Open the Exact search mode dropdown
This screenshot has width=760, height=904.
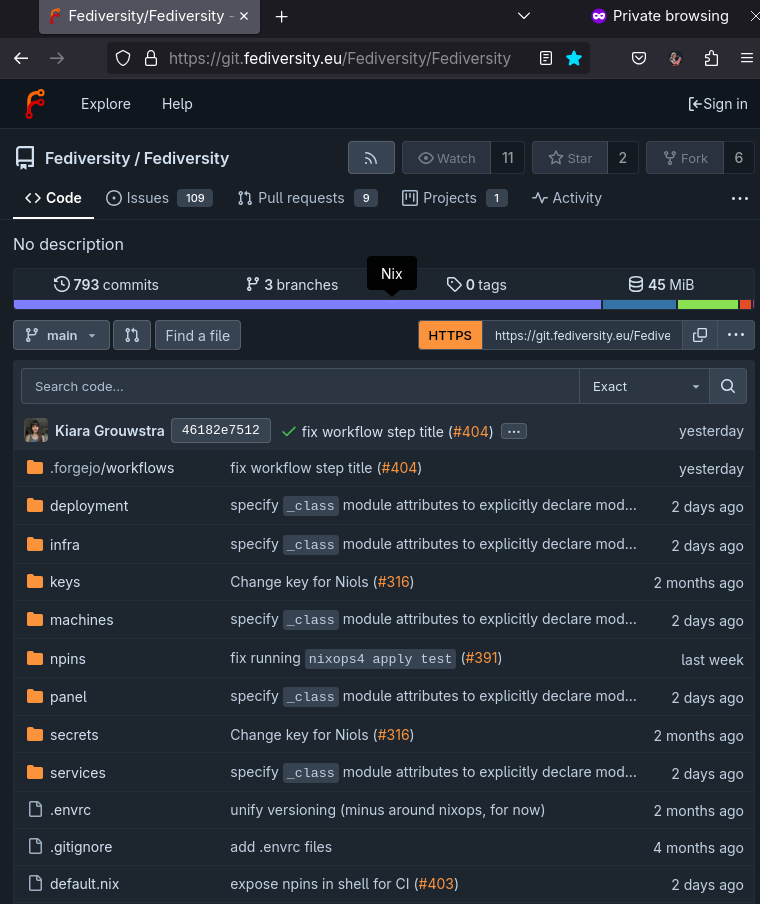[645, 386]
